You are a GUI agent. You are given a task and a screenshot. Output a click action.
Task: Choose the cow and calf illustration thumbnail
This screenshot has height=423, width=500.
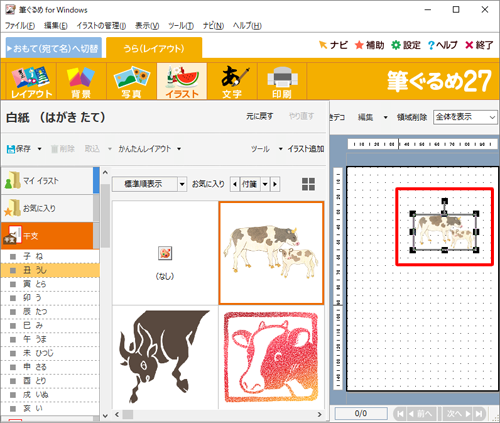click(271, 253)
